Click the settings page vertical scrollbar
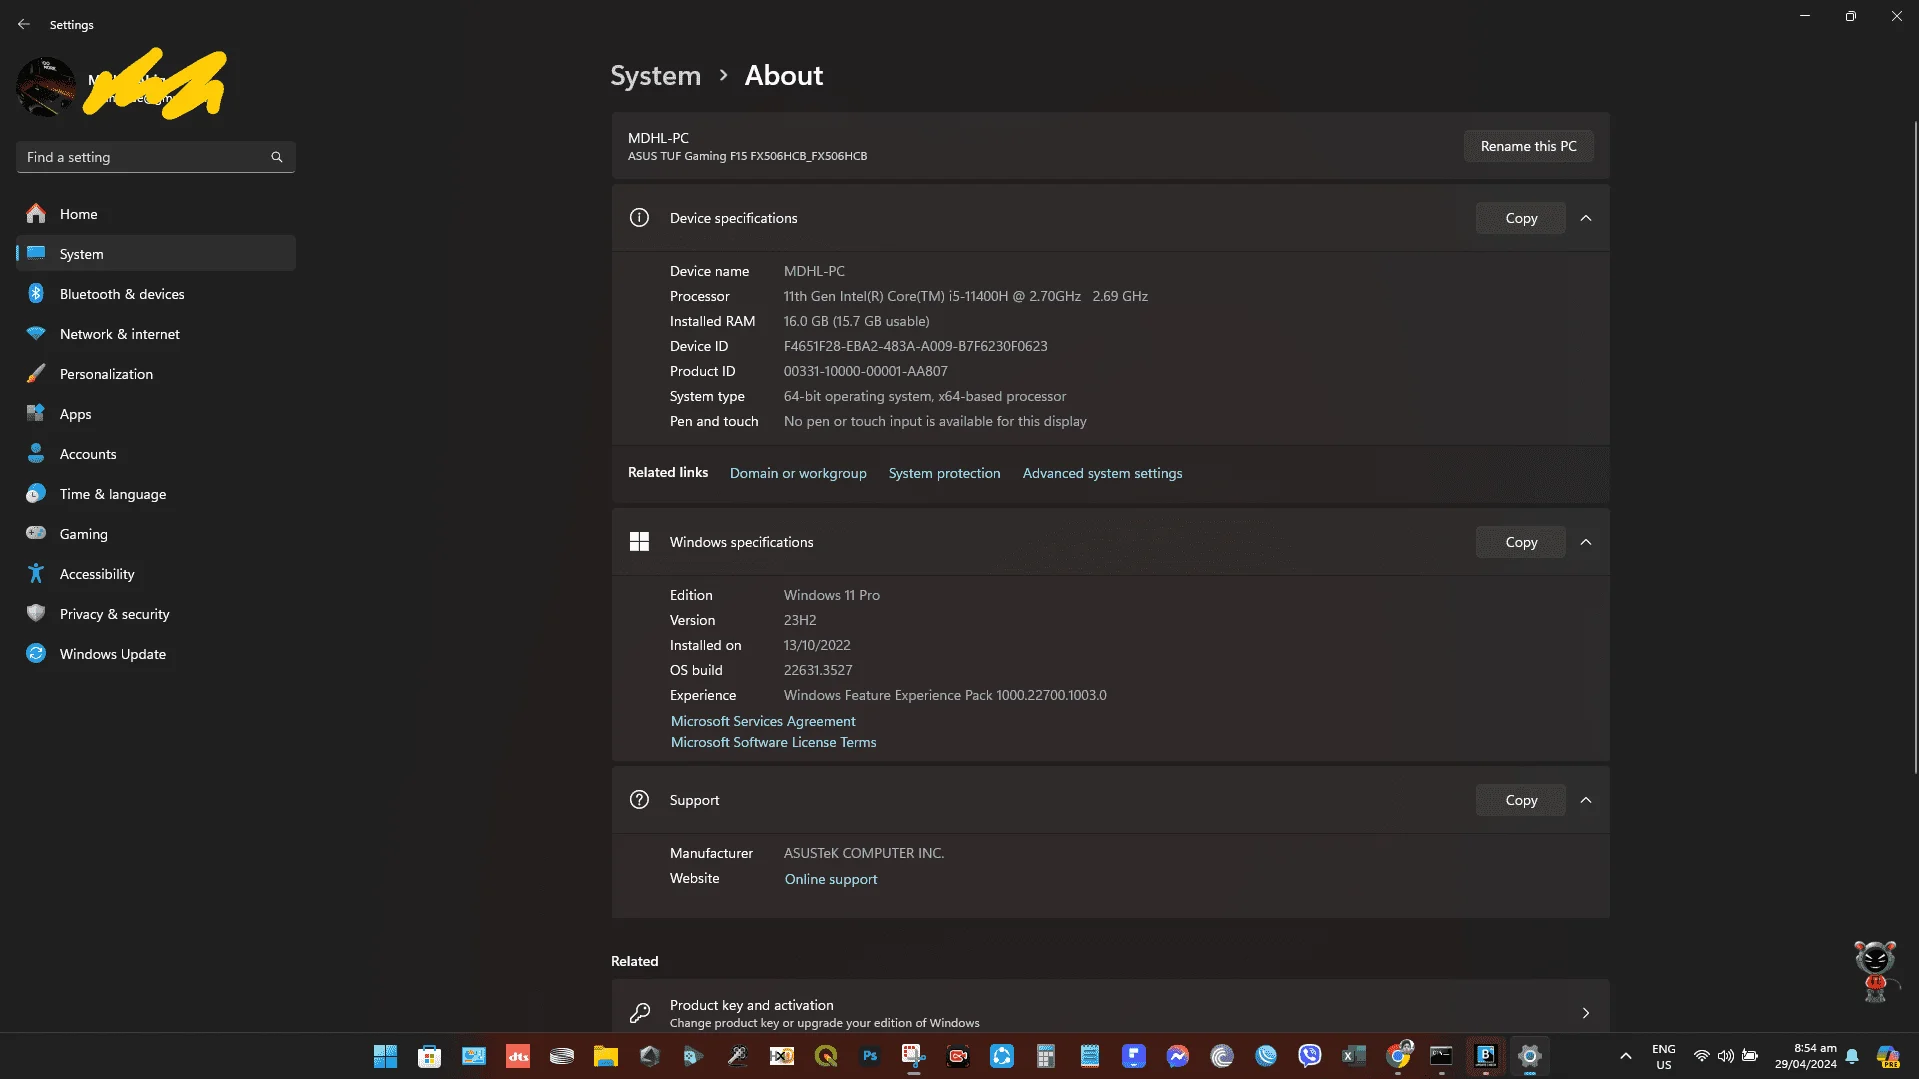The height and width of the screenshot is (1079, 1919). coord(1915,445)
